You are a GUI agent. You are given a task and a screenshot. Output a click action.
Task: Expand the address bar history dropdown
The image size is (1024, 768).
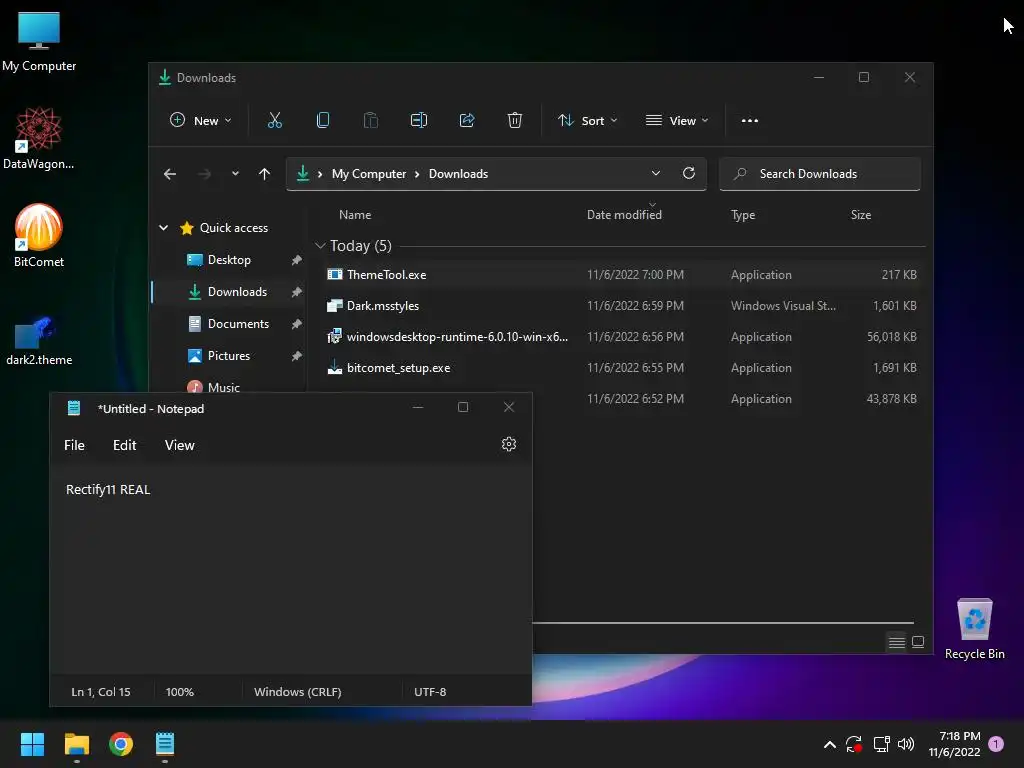coord(656,173)
